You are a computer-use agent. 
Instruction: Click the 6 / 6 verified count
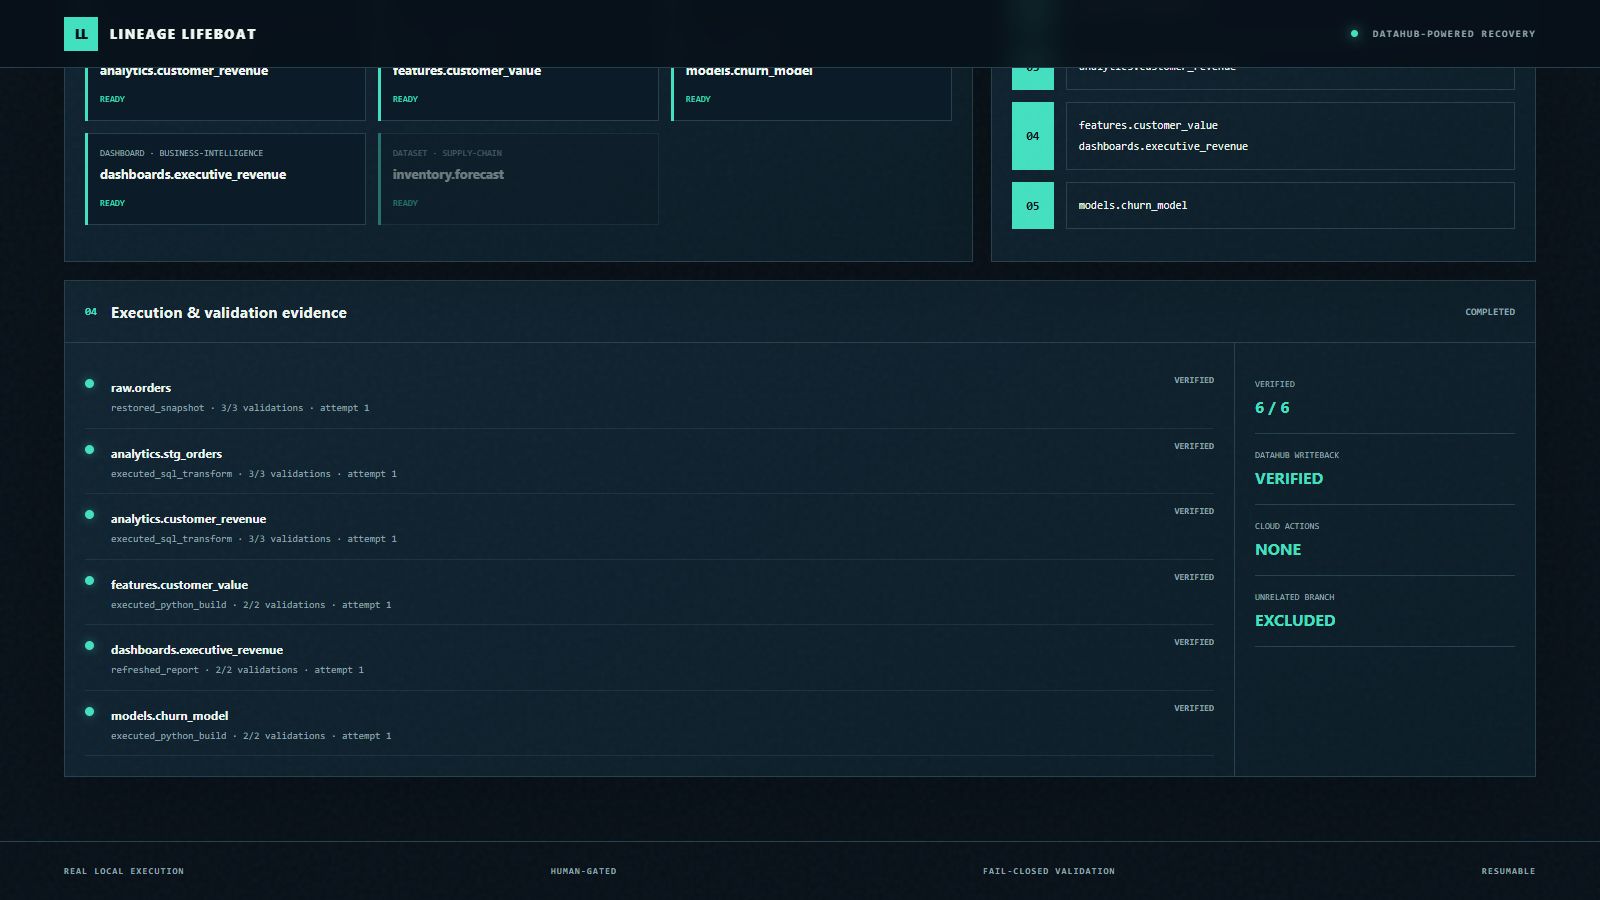pos(1272,408)
